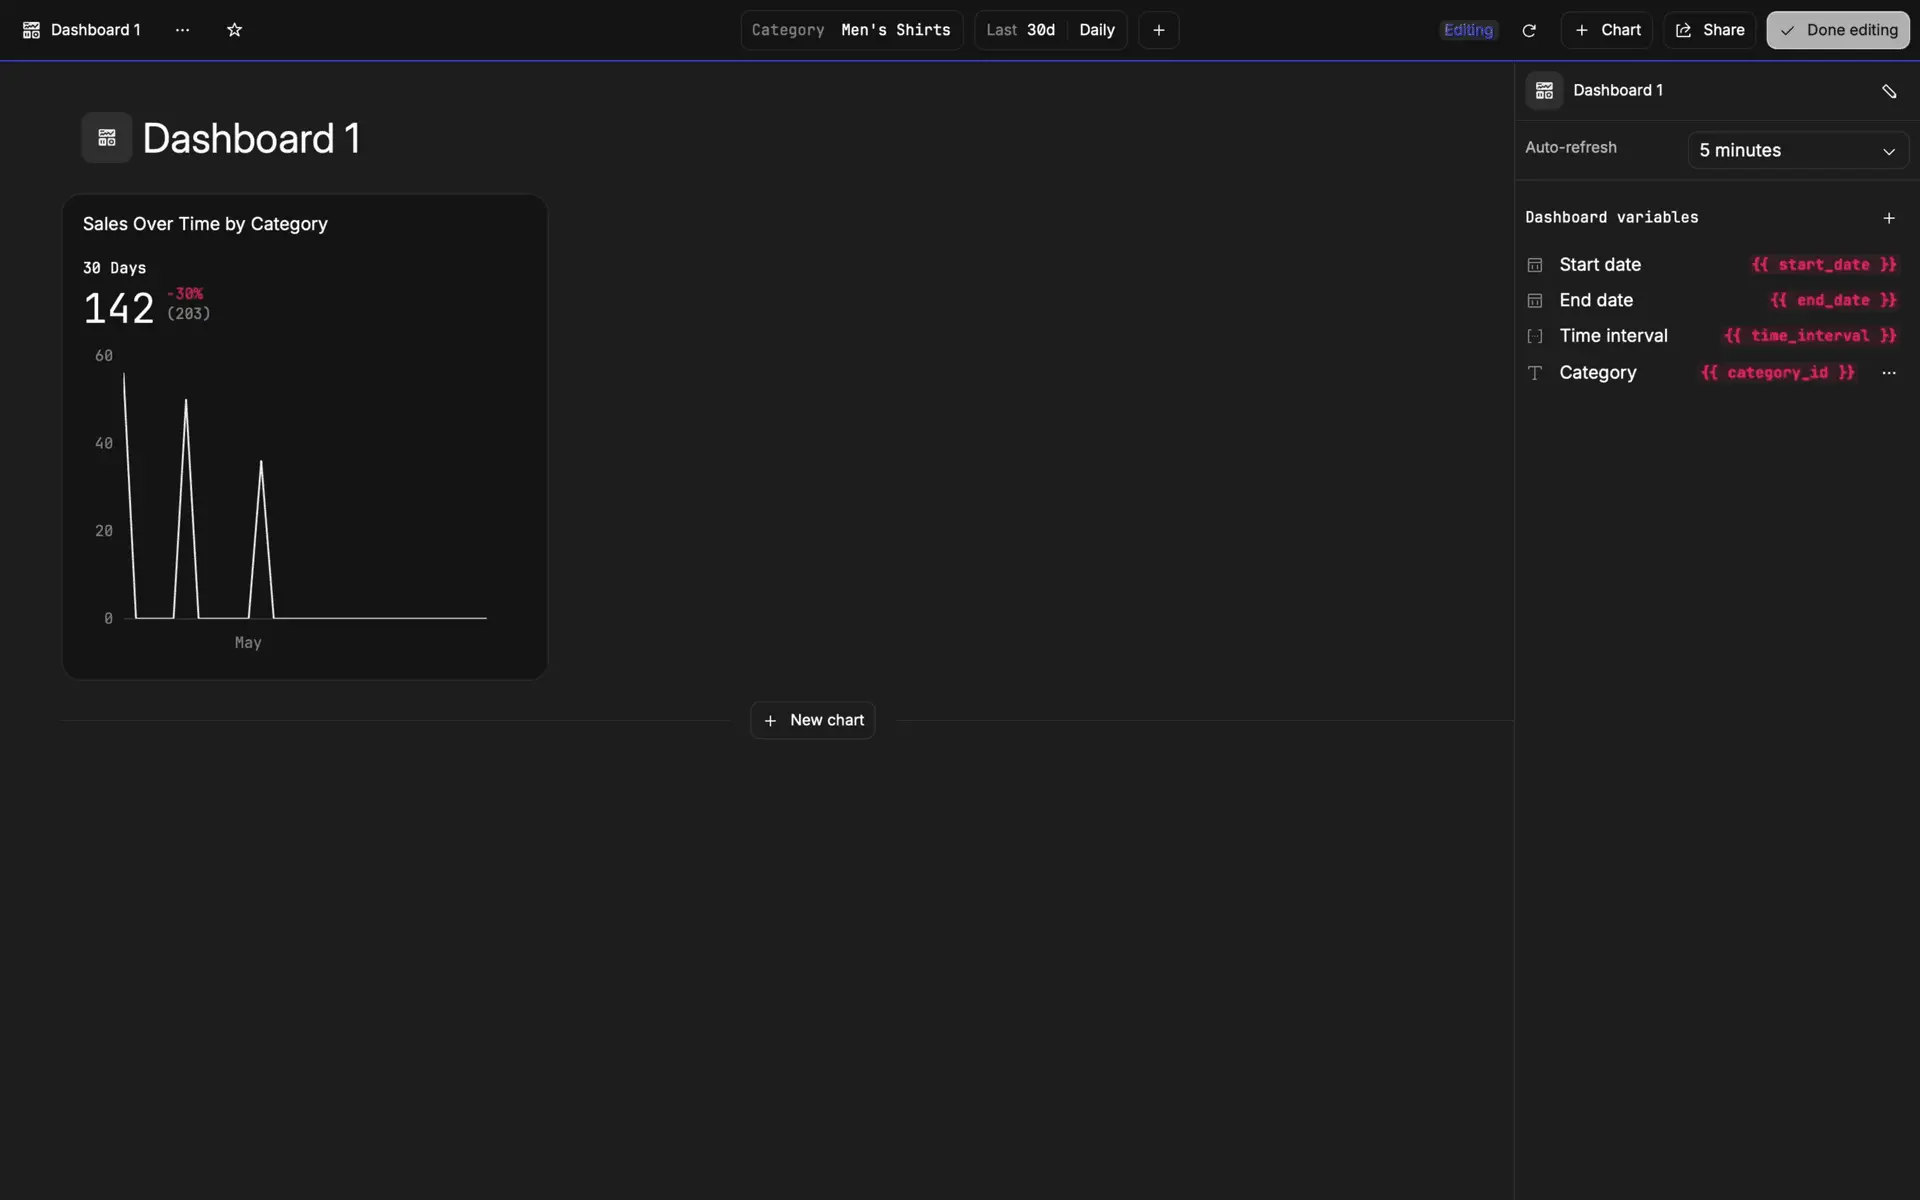Click Done editing button
Viewport: 1920px width, 1200px height.
point(1837,30)
